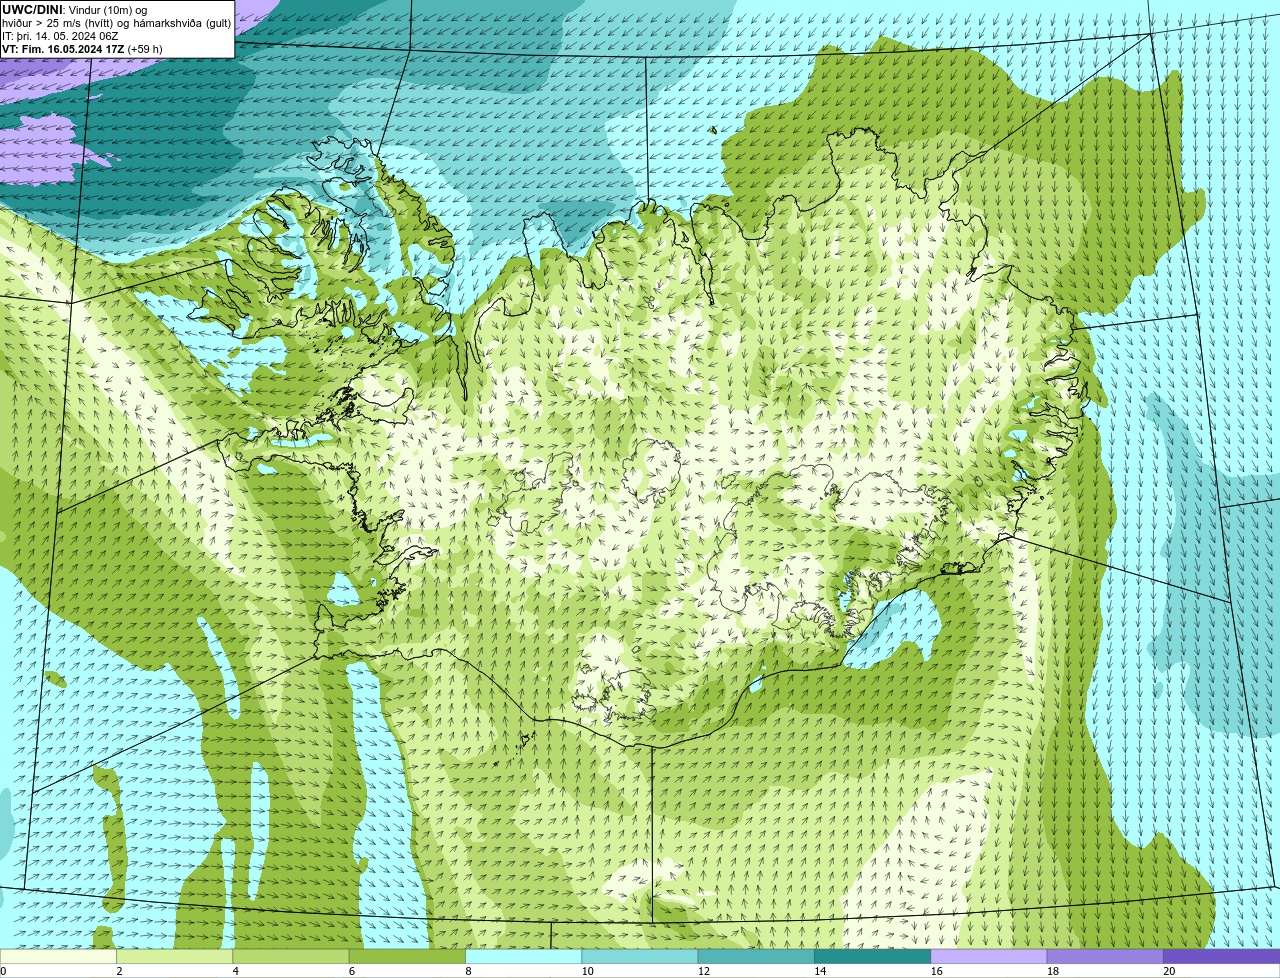Click the "VT: Fim. 16.05.2024 17Z (+59 h)" line

point(82,49)
